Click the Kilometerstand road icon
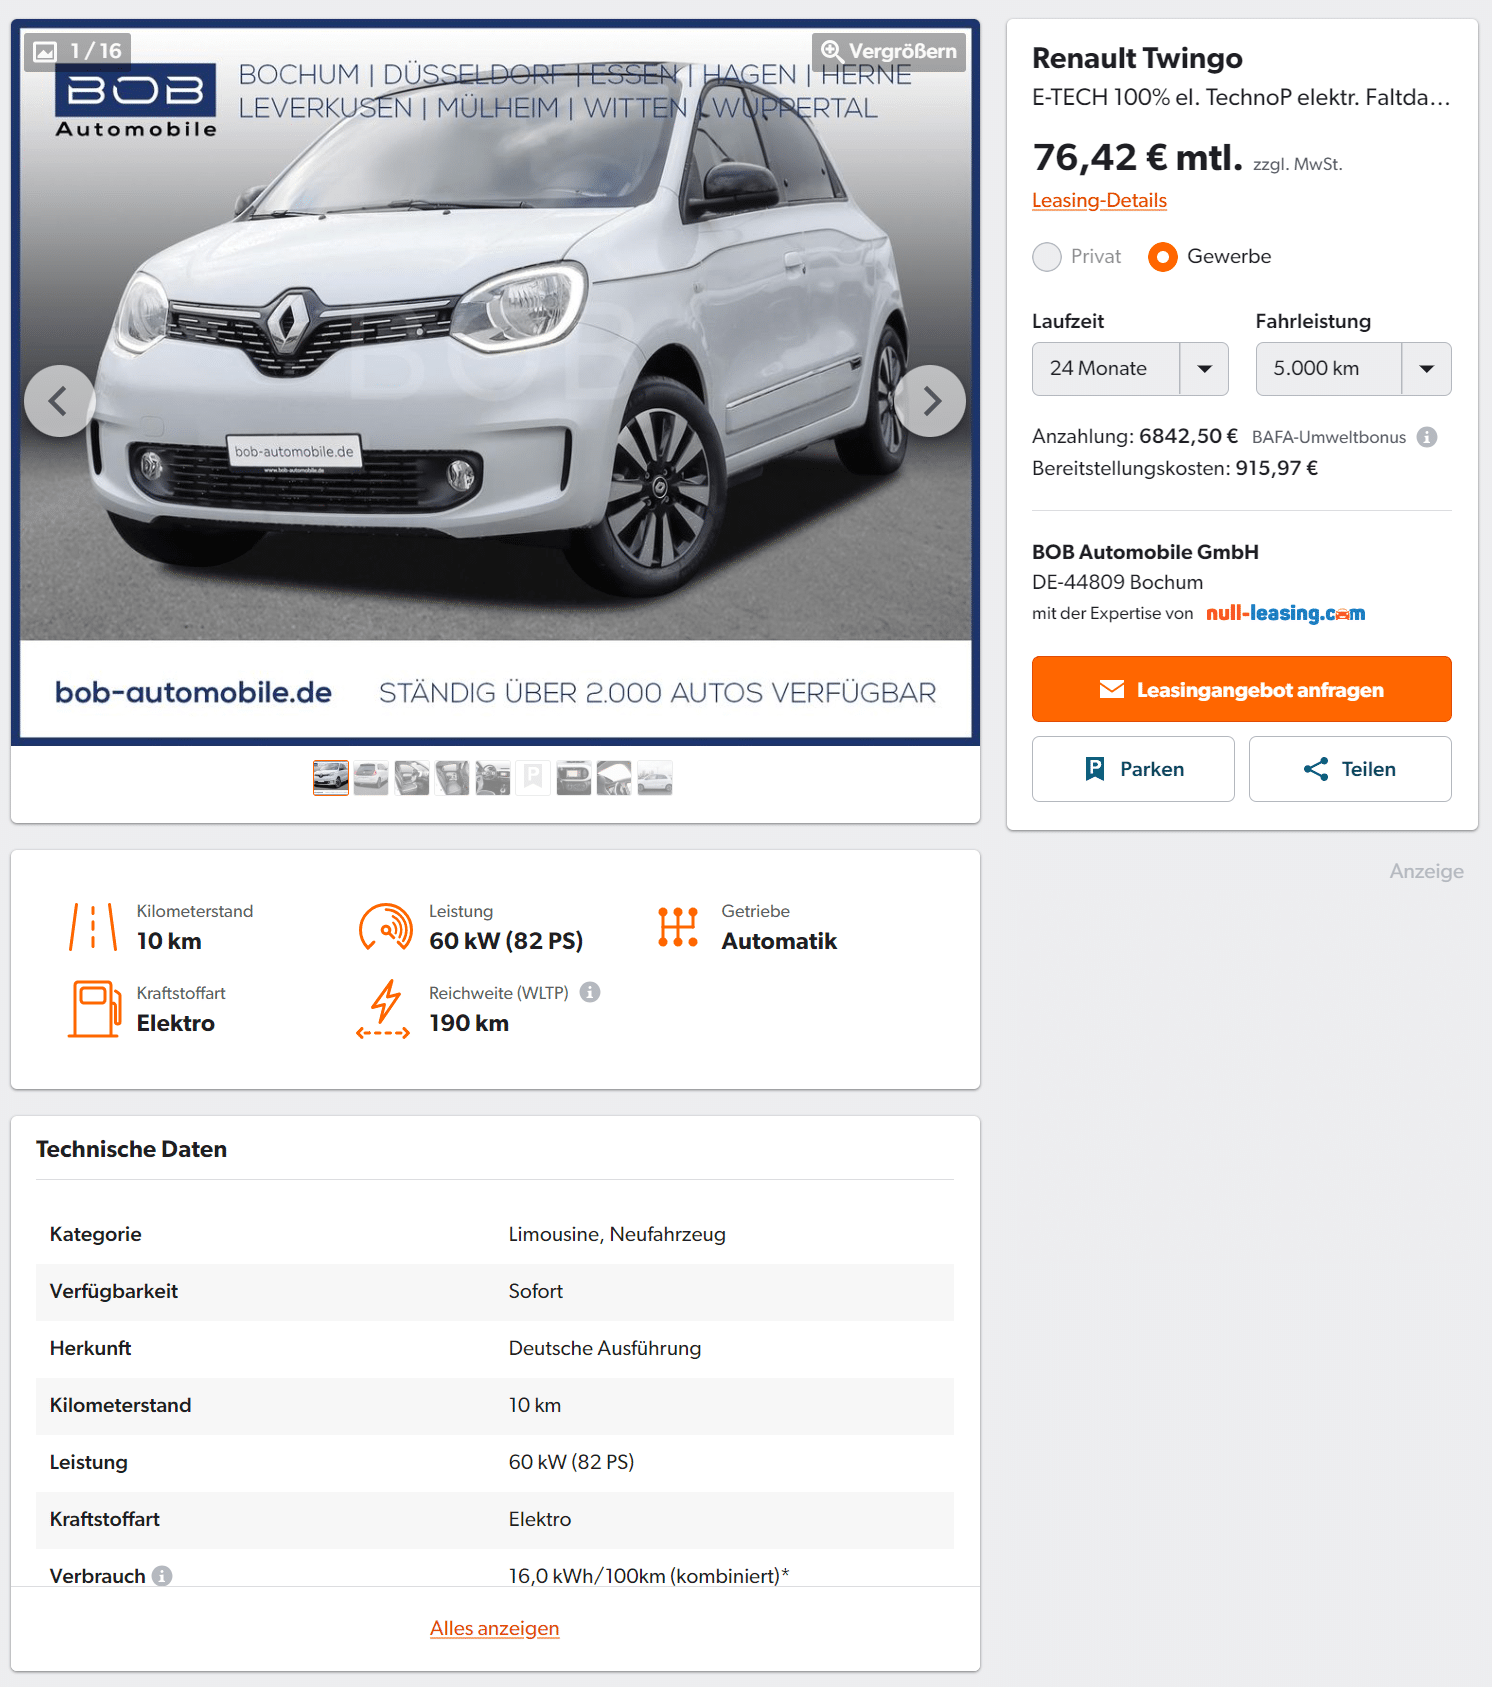Screen dimensions: 1492x1687 pos(93,926)
